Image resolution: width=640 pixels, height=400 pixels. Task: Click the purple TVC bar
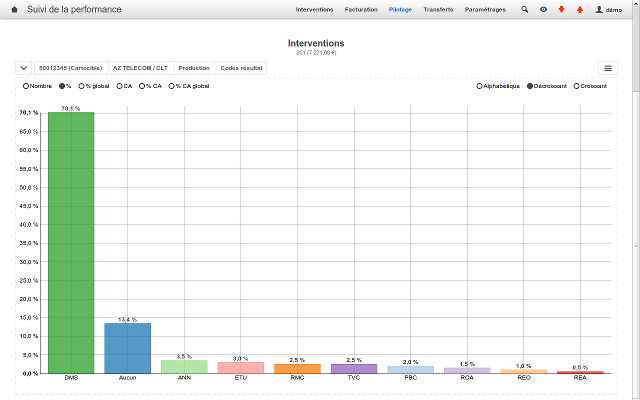coord(354,369)
